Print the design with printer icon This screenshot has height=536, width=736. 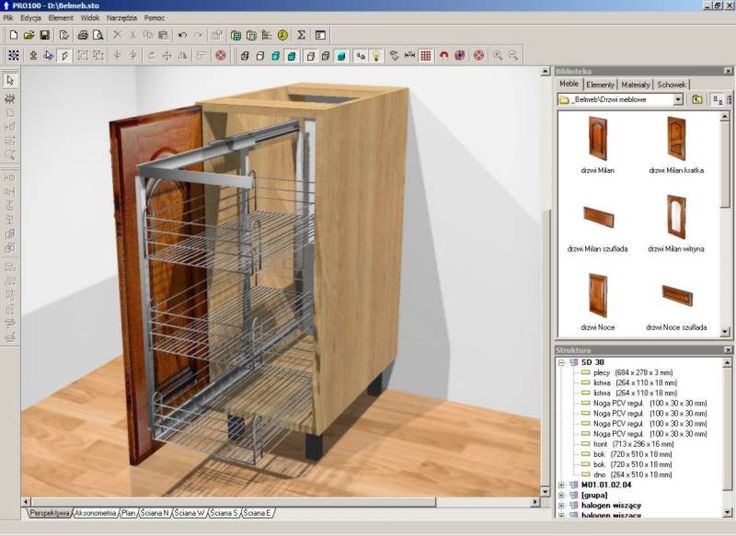click(x=83, y=35)
